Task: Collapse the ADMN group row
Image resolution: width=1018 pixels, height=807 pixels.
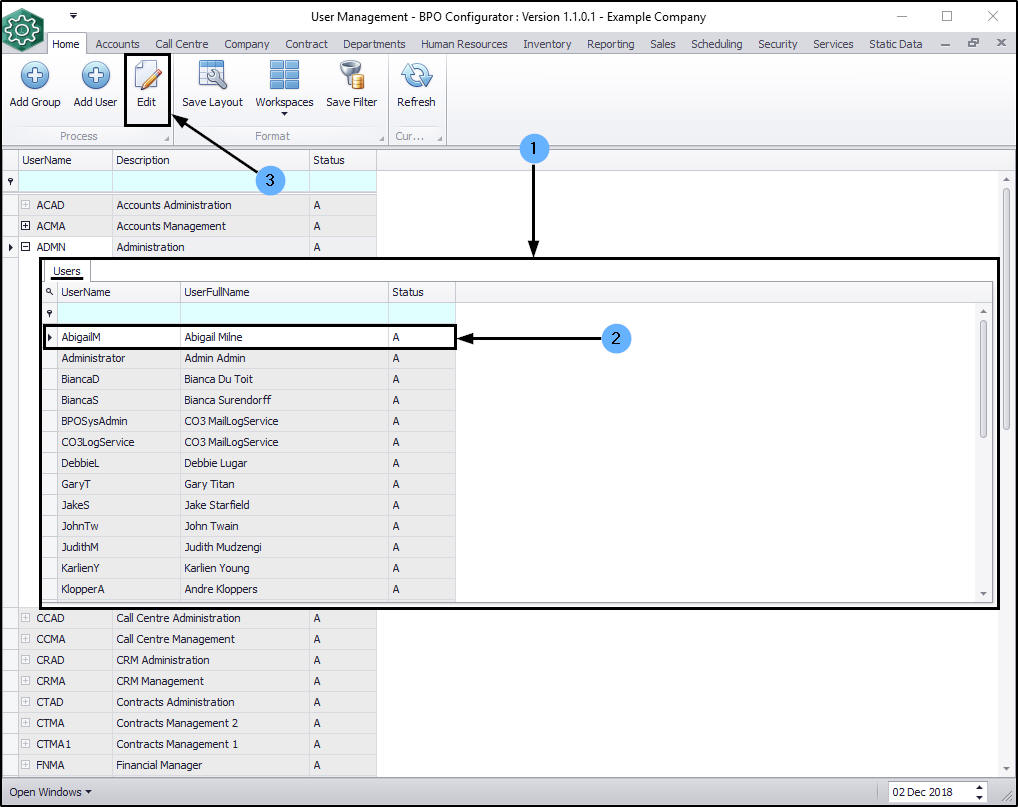Action: pos(25,247)
